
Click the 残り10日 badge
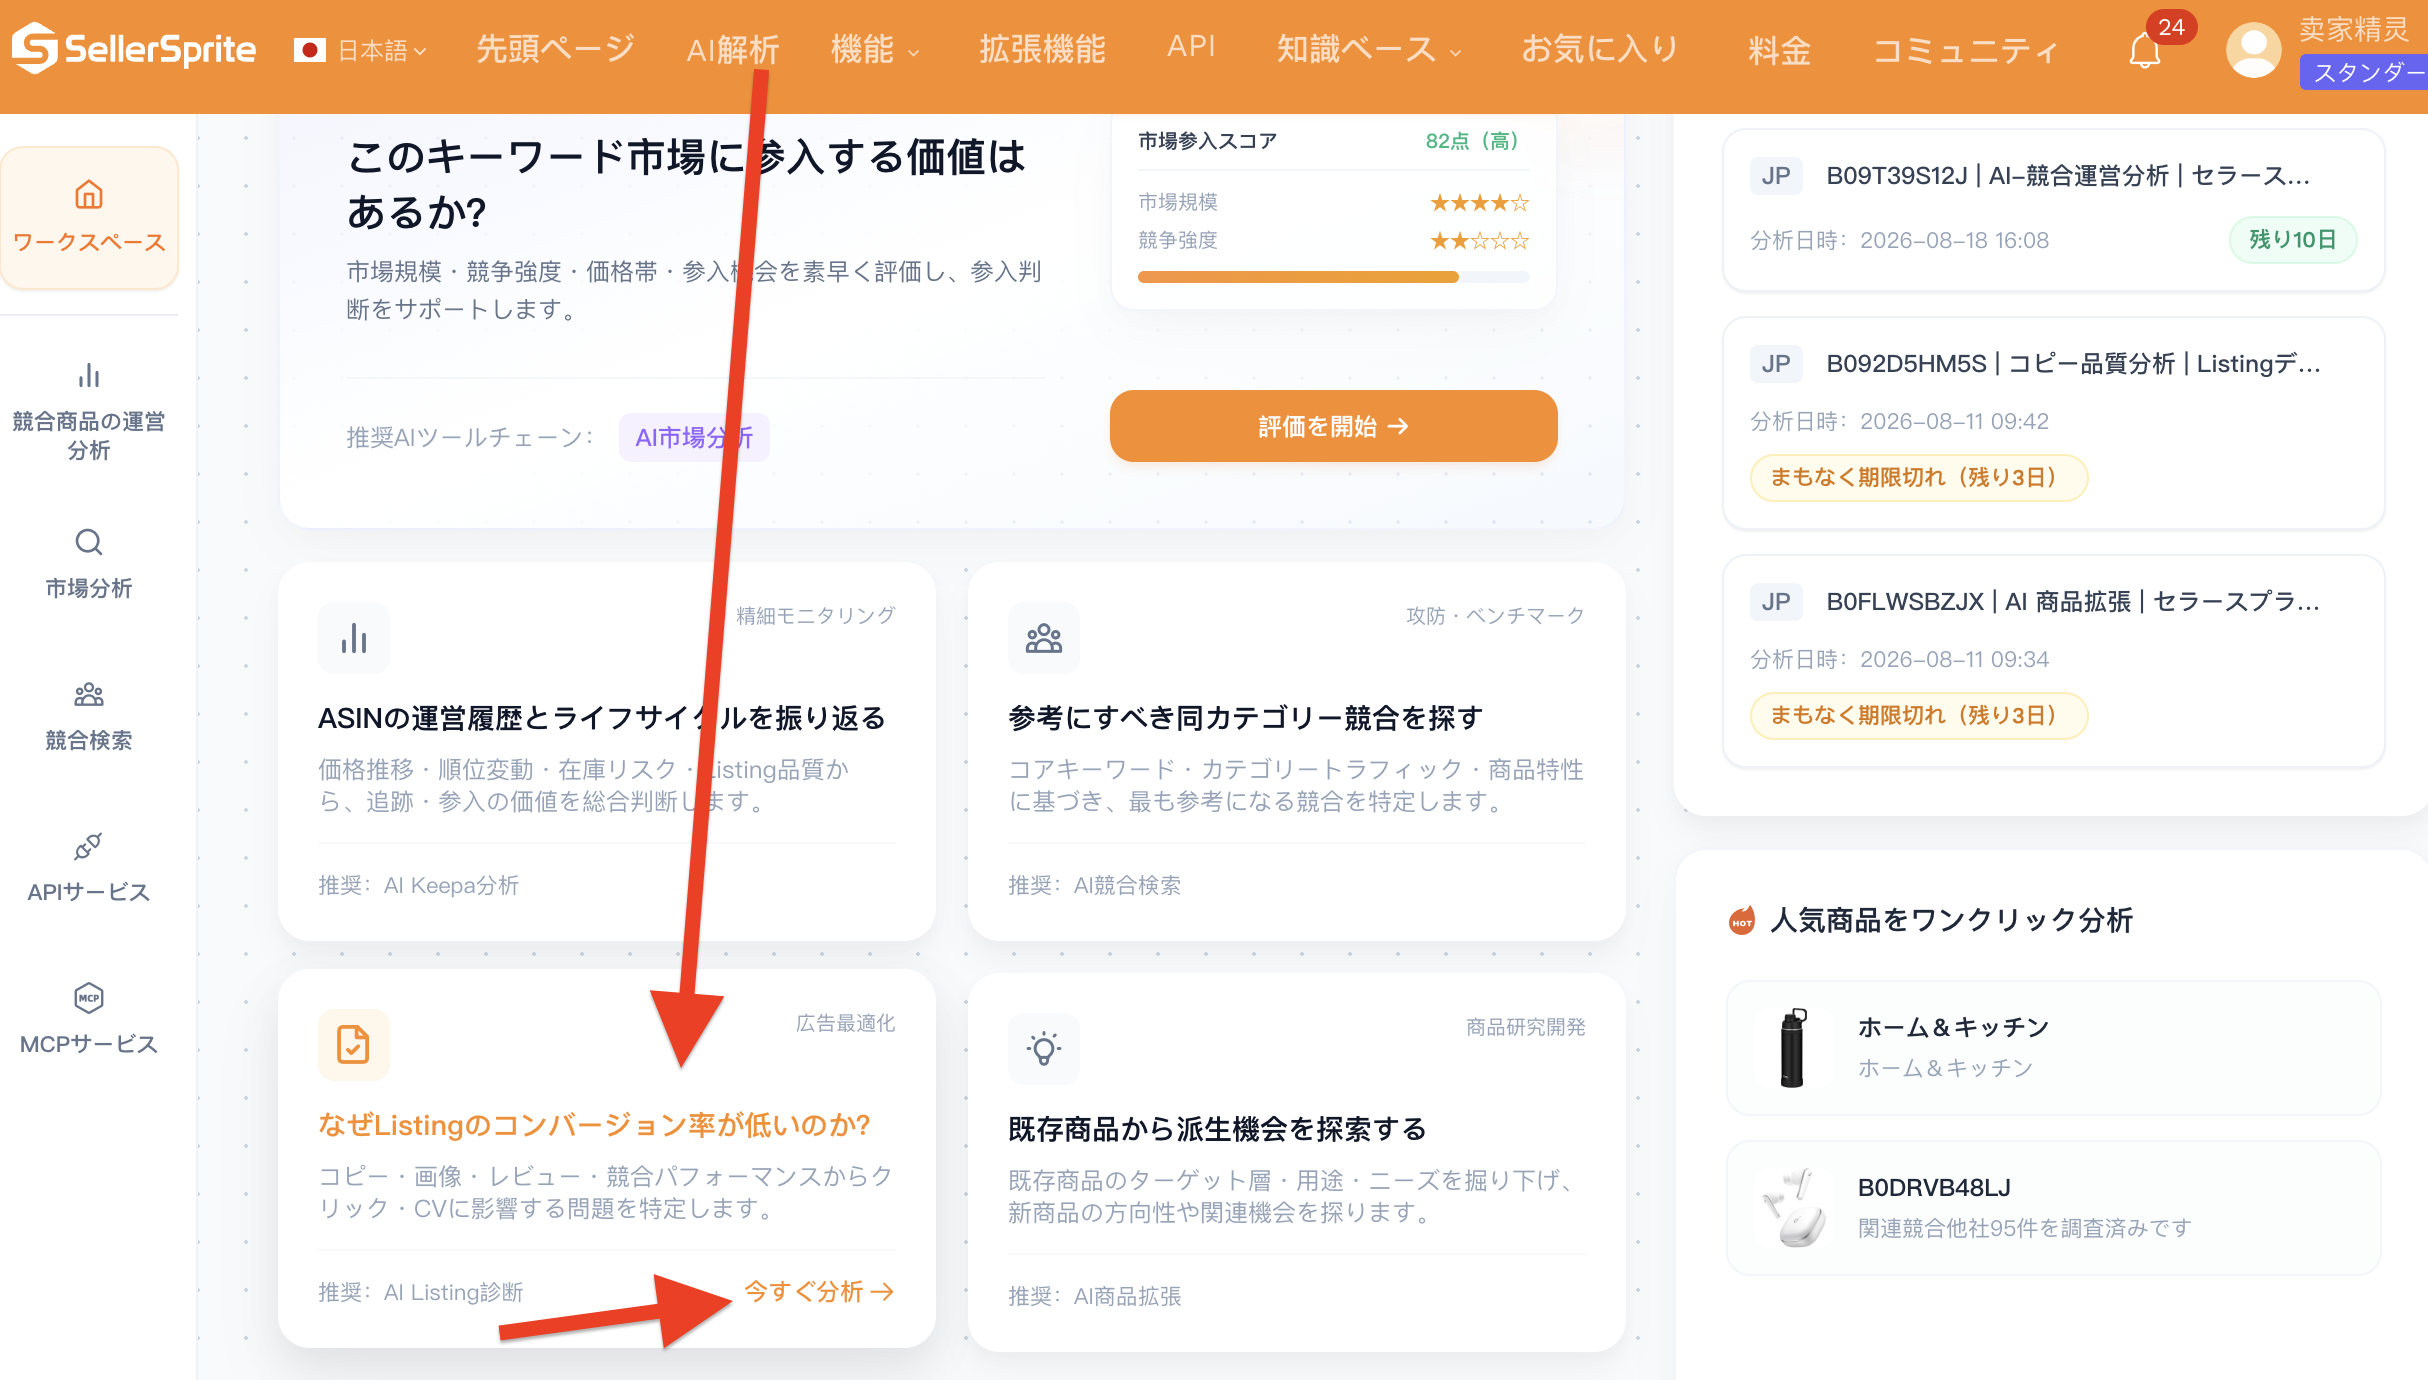(2292, 240)
